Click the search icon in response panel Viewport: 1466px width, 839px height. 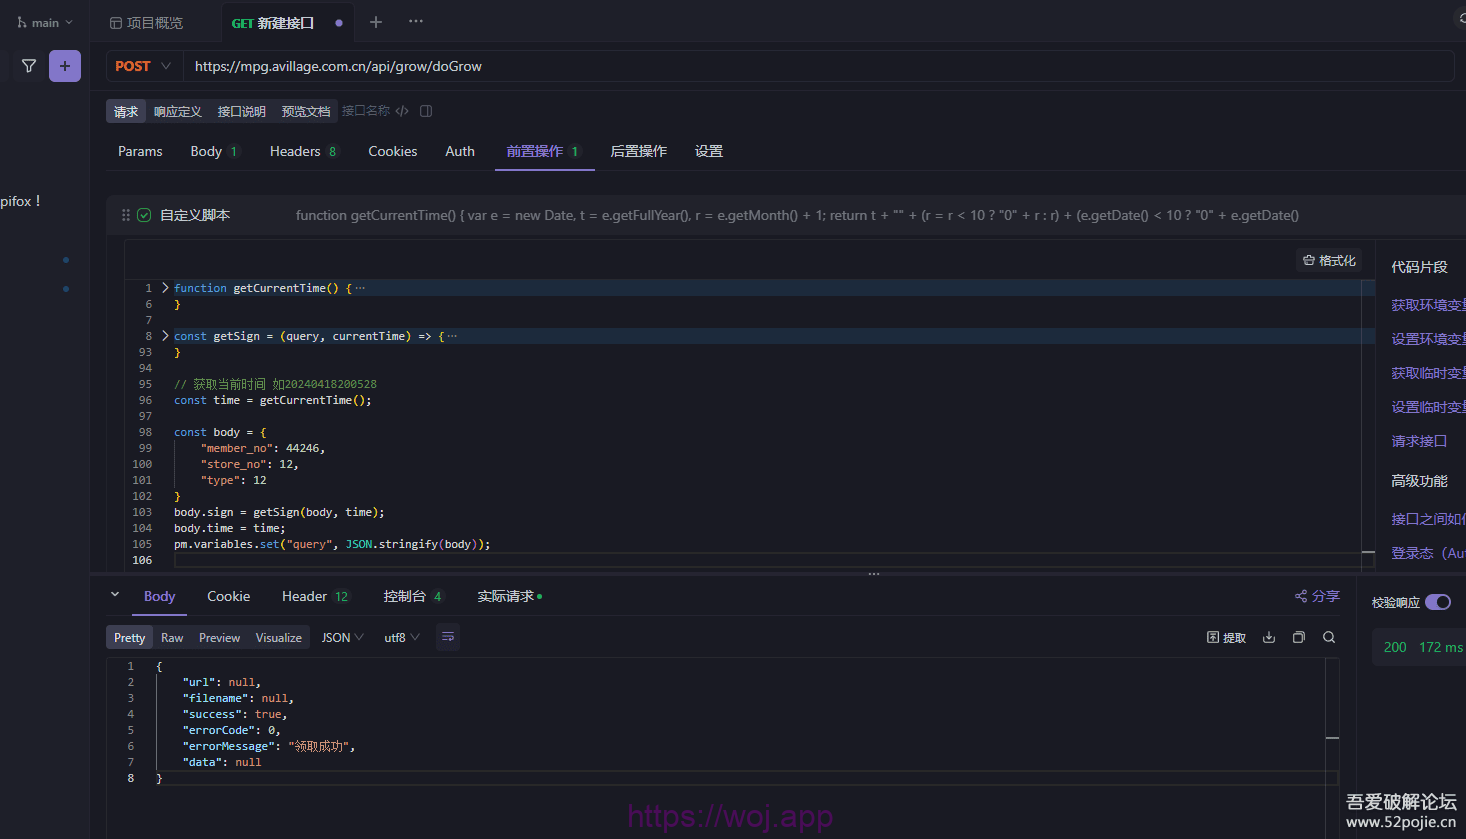[1329, 637]
